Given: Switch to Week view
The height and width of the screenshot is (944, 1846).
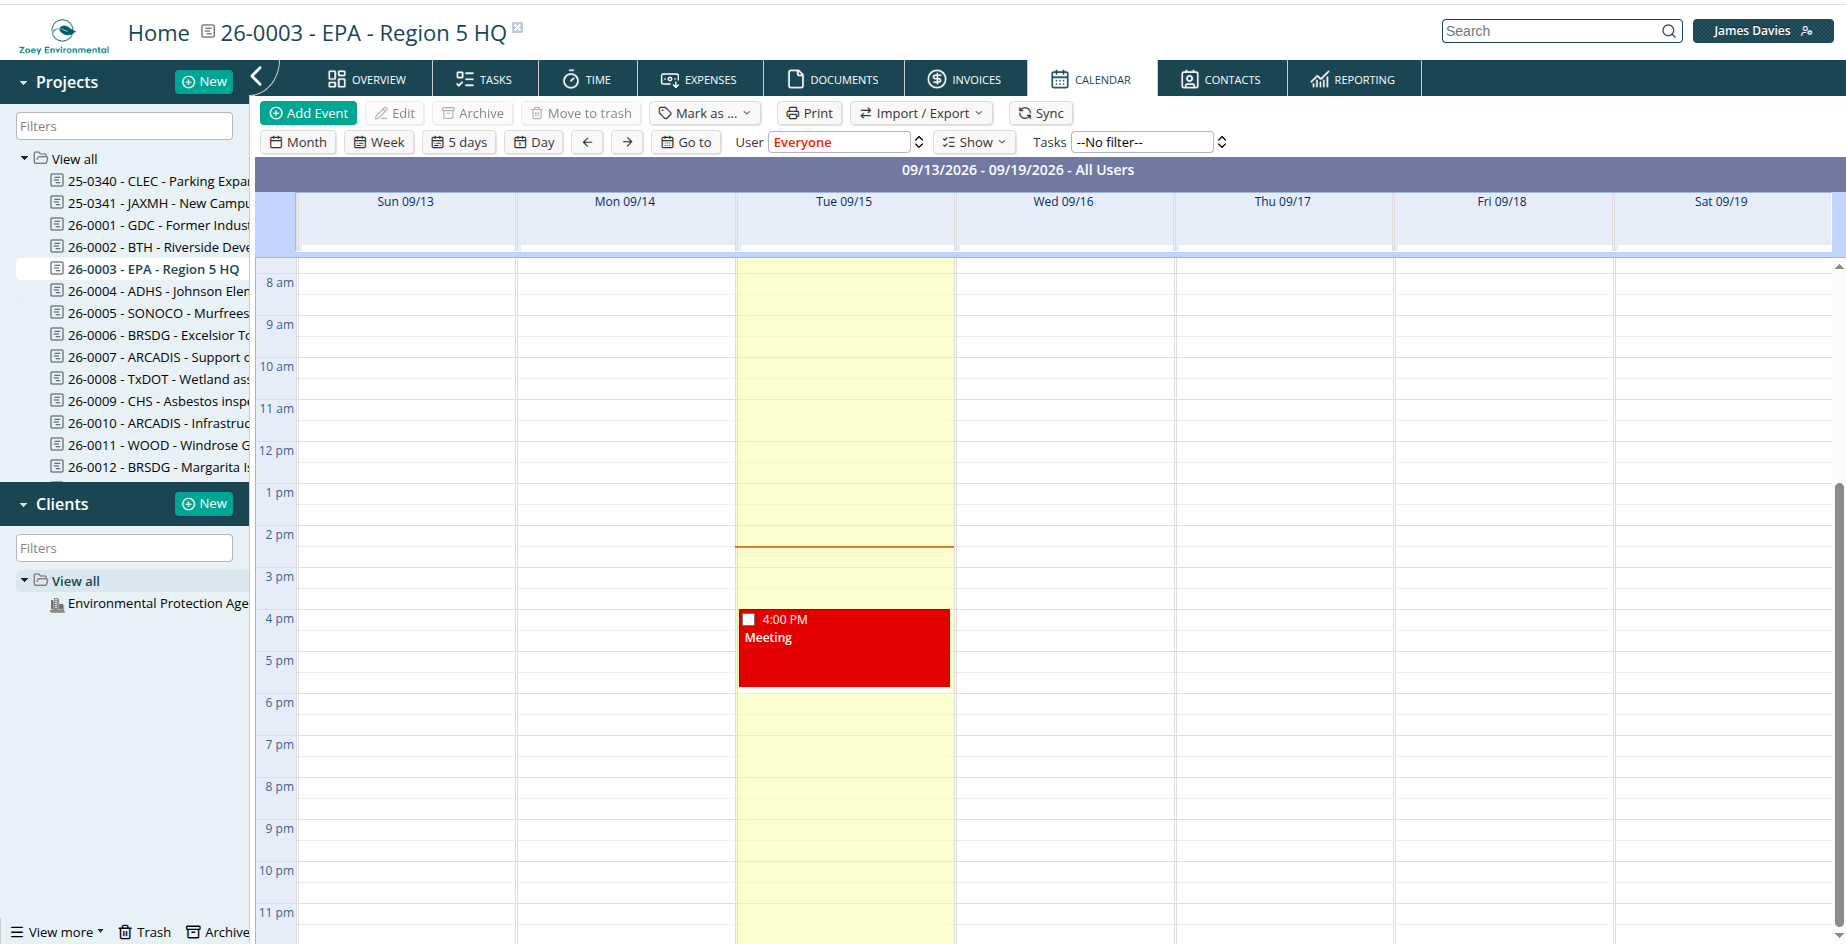Looking at the screenshot, I should click(379, 142).
